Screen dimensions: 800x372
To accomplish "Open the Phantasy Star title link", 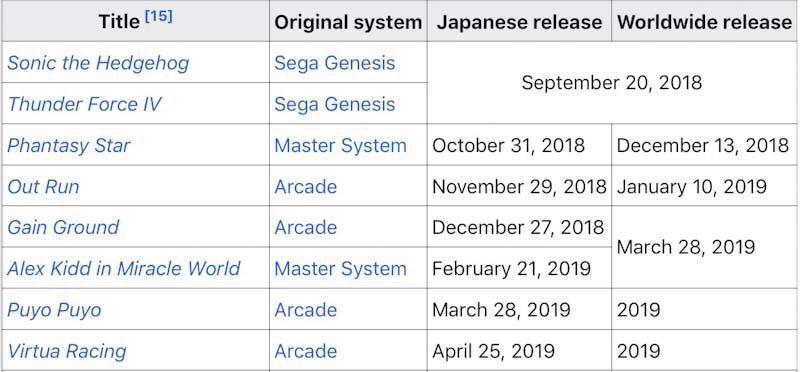I will pos(69,145).
